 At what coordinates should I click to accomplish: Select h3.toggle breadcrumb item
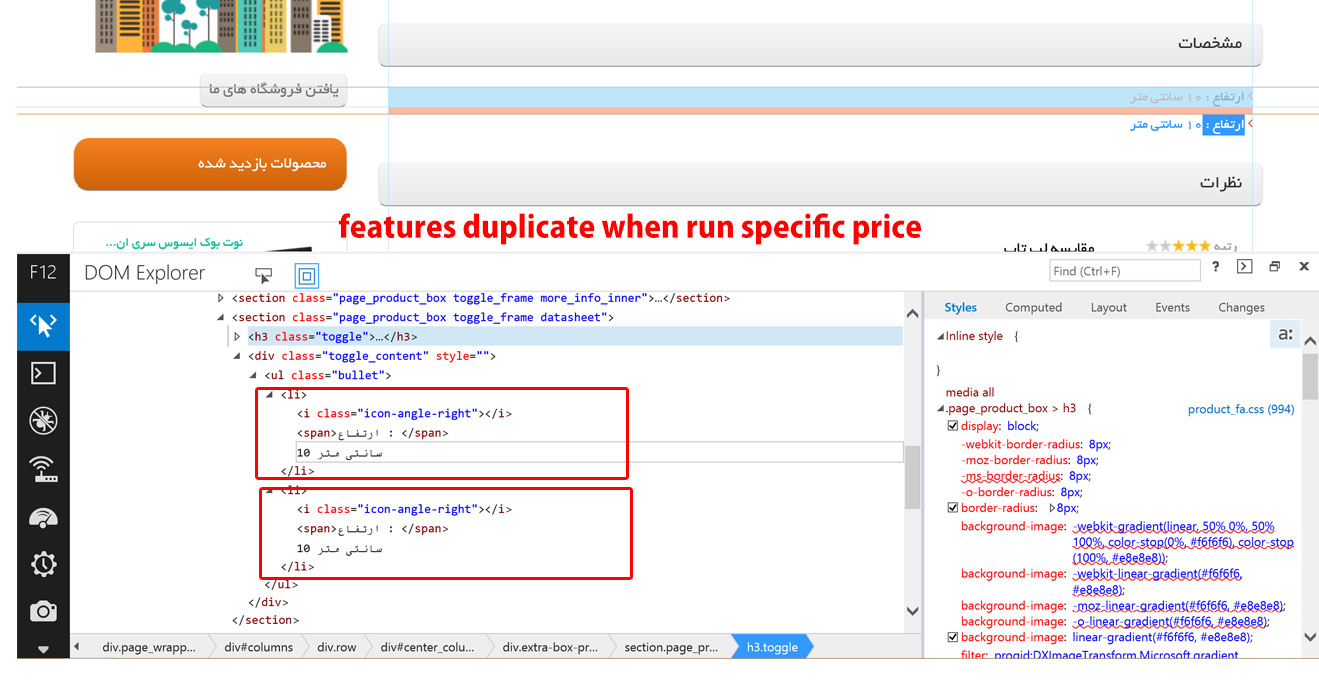tap(772, 647)
